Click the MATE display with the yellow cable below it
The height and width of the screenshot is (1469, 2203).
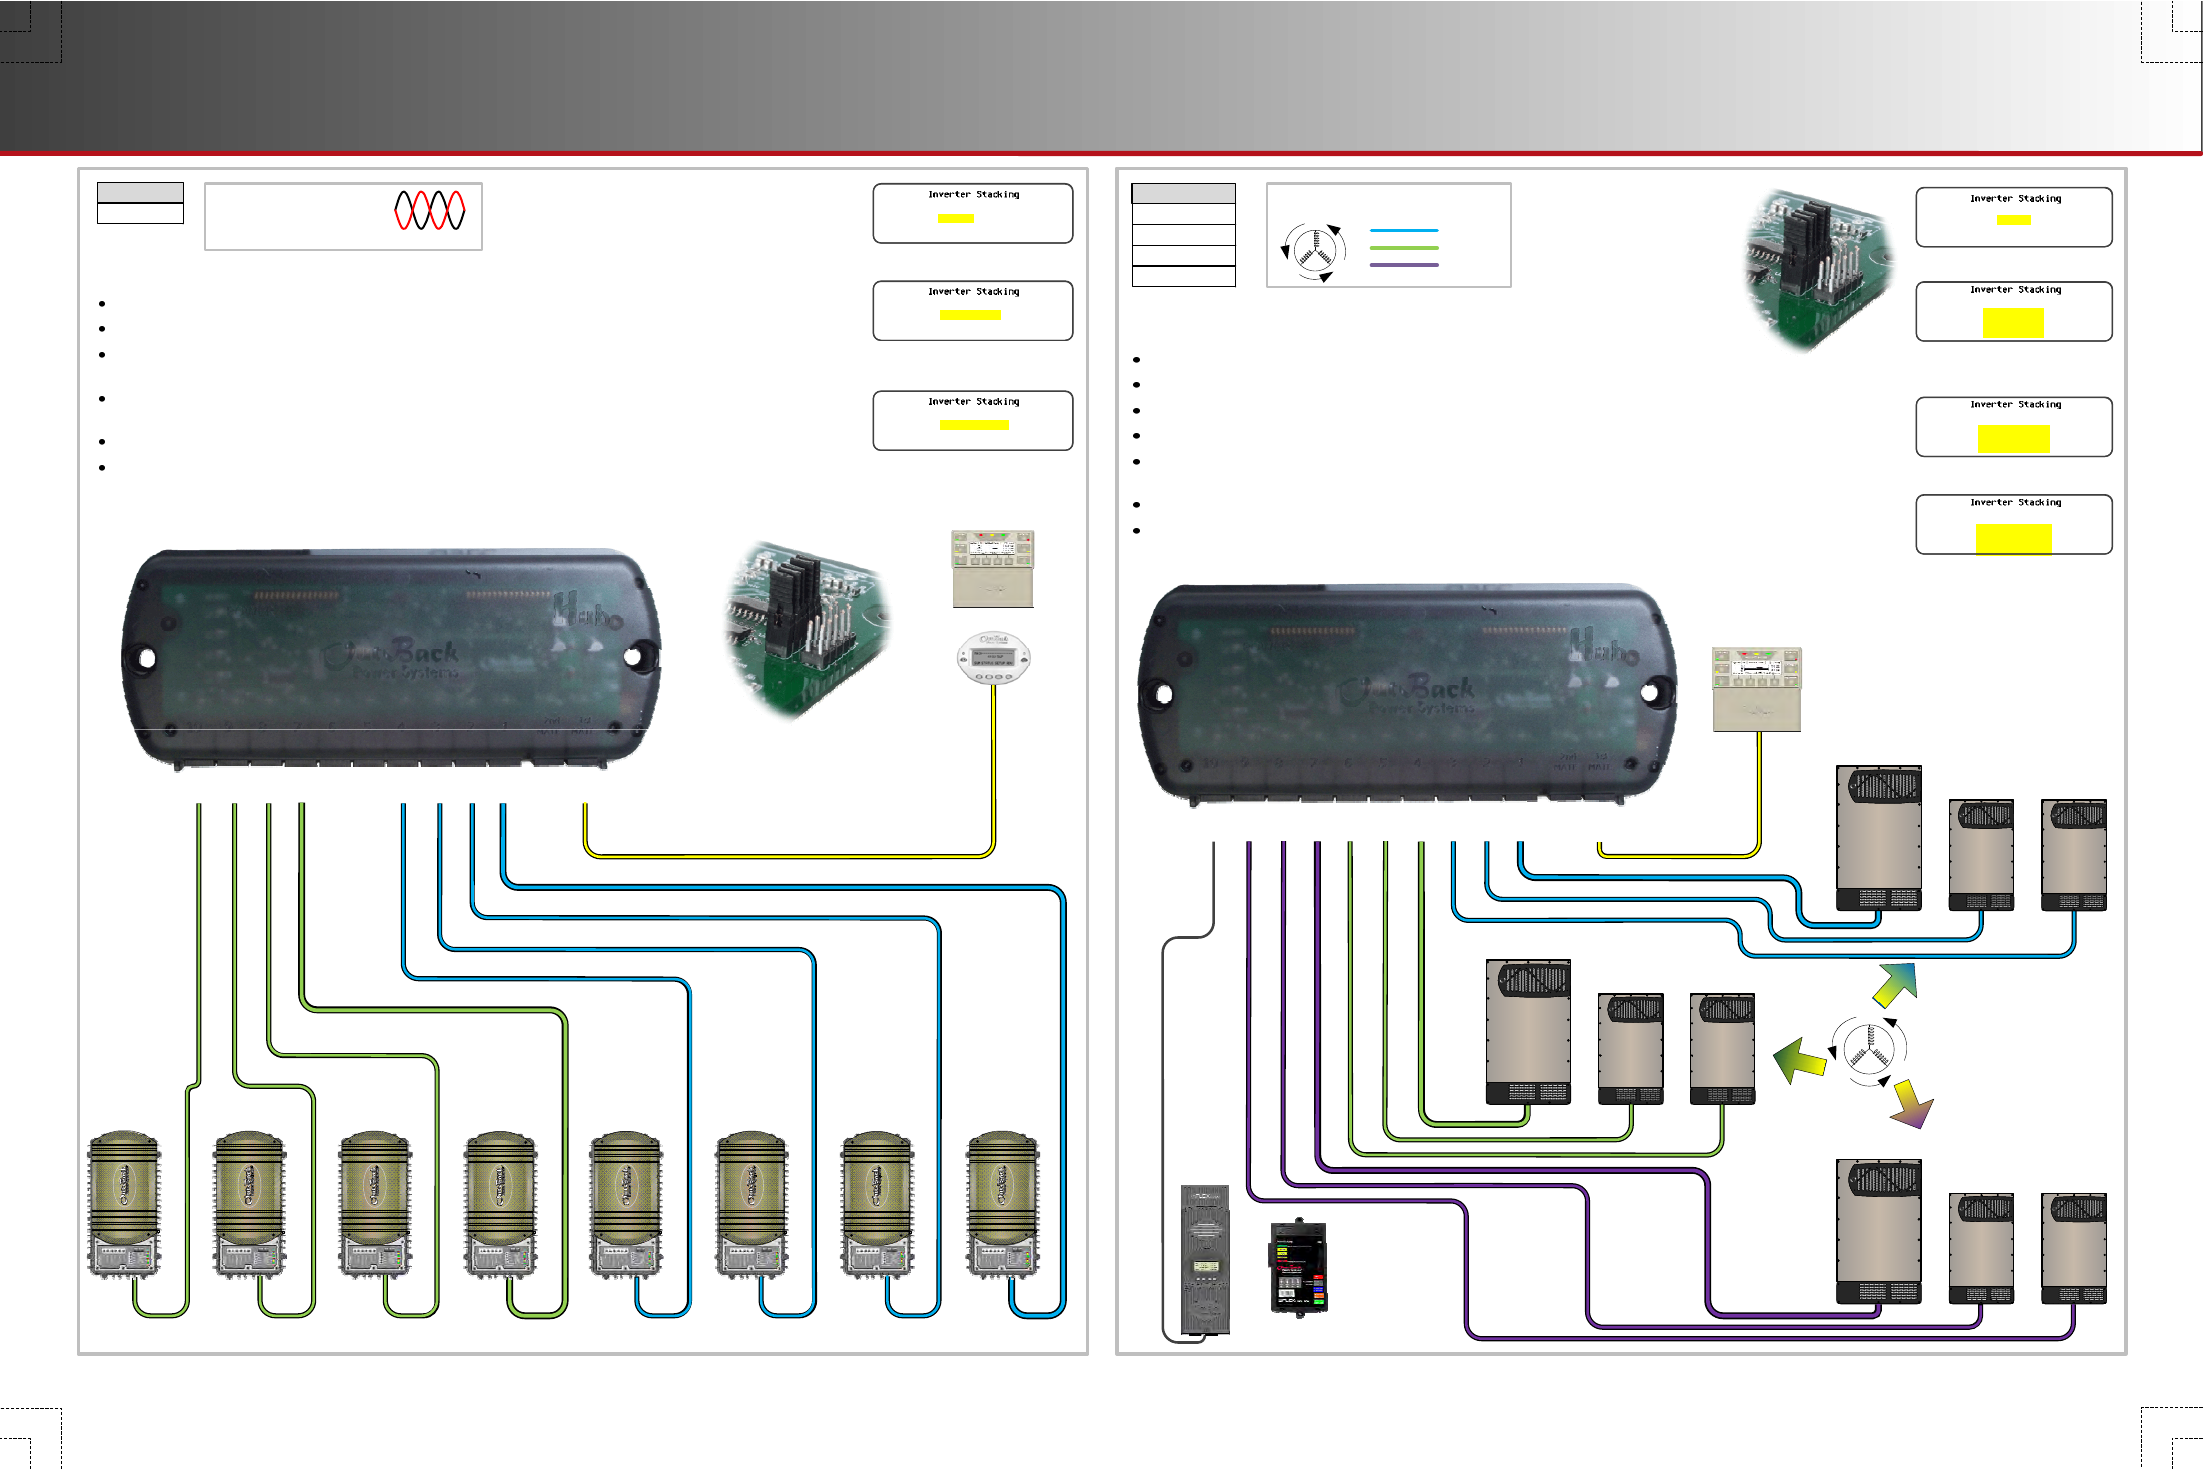coord(1757,689)
